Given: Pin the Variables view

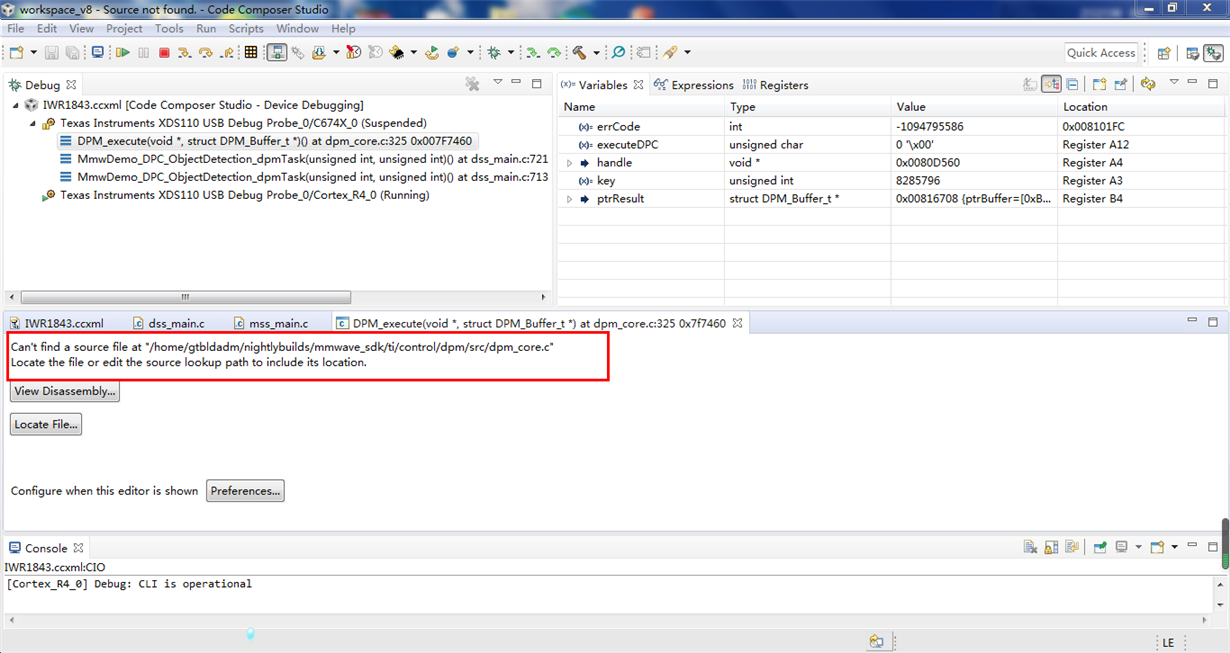Looking at the screenshot, I should [x=1121, y=84].
